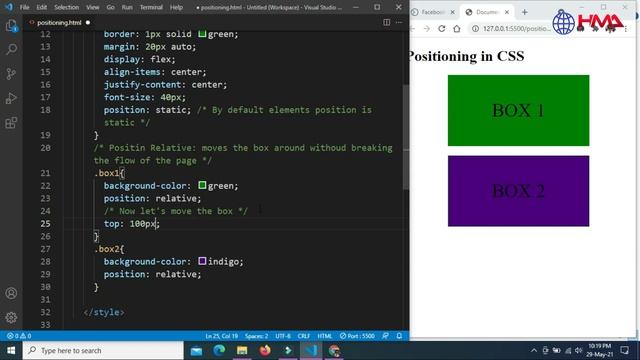Open the Extensions view
Image resolution: width=640 pixels, height=360 pixels.
[11, 122]
